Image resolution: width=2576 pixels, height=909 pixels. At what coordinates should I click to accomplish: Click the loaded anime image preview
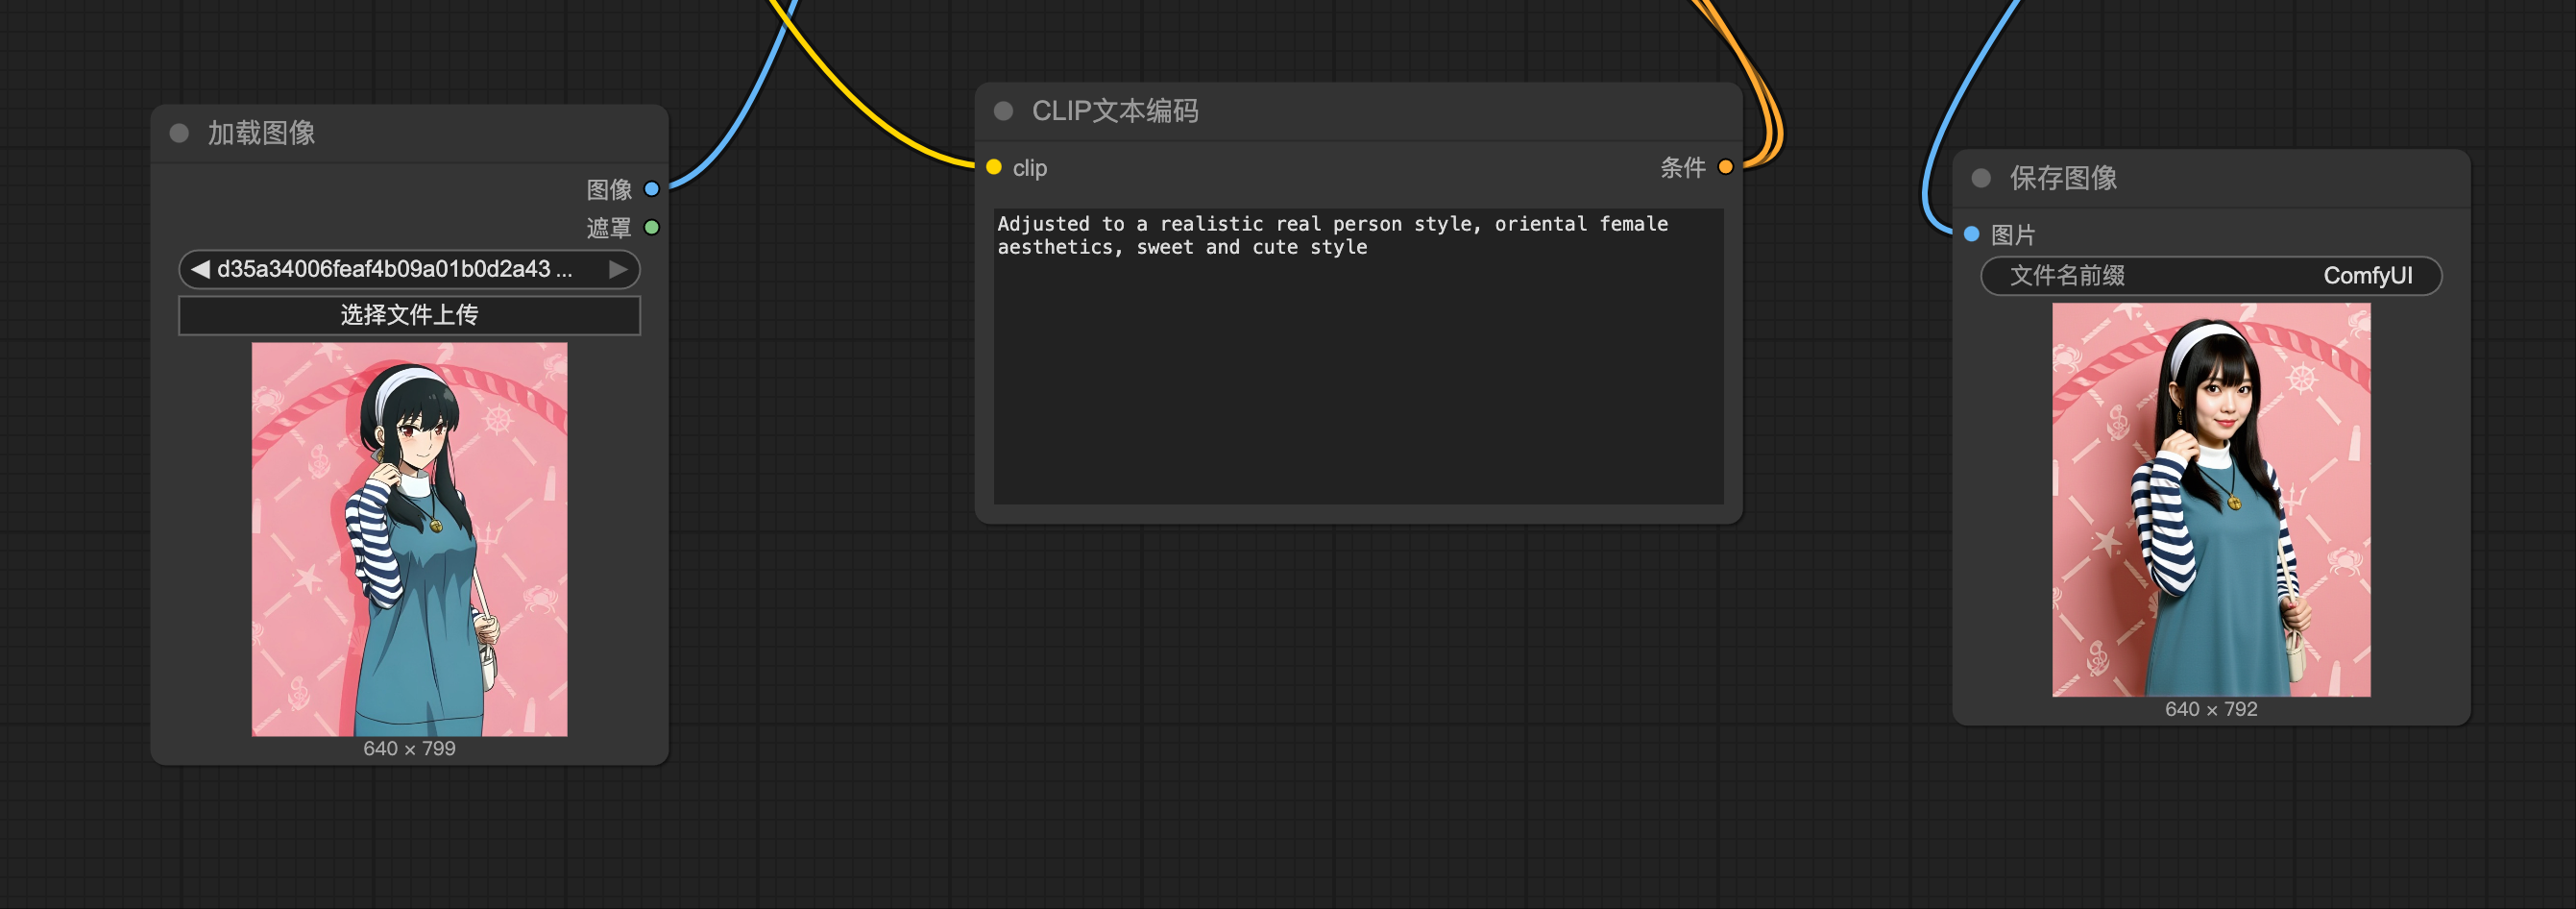(409, 539)
